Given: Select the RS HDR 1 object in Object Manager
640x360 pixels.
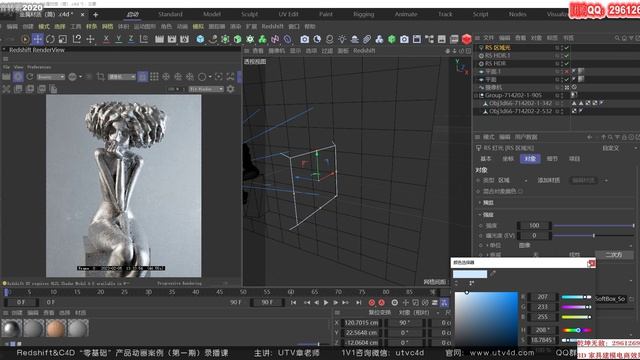Looking at the screenshot, I should click(498, 56).
